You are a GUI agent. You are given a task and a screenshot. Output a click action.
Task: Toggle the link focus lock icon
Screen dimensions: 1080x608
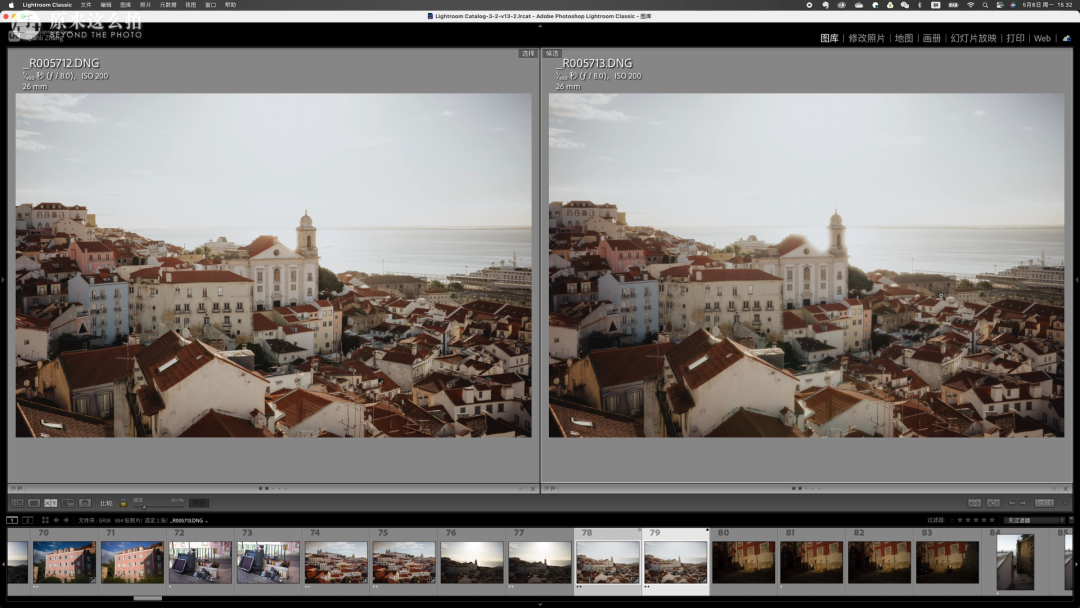[123, 503]
